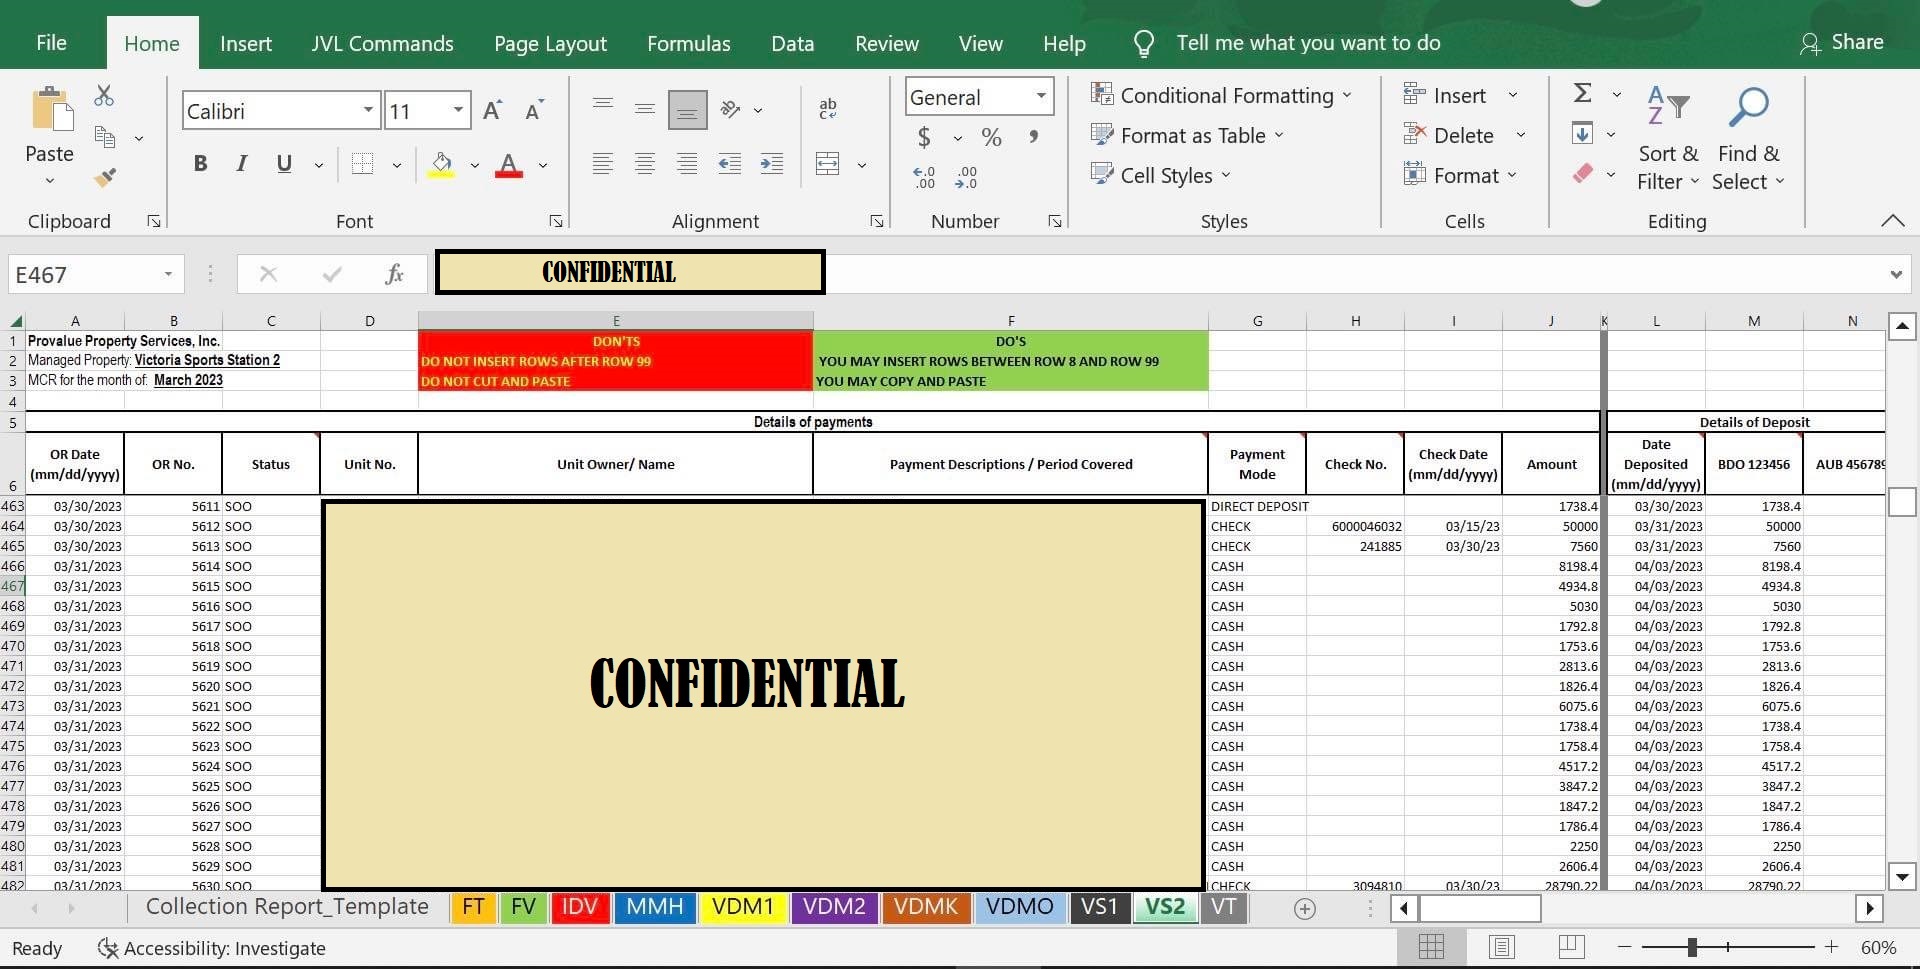The image size is (1920, 969).
Task: Open the Formulas ribbon tab
Action: (x=688, y=43)
